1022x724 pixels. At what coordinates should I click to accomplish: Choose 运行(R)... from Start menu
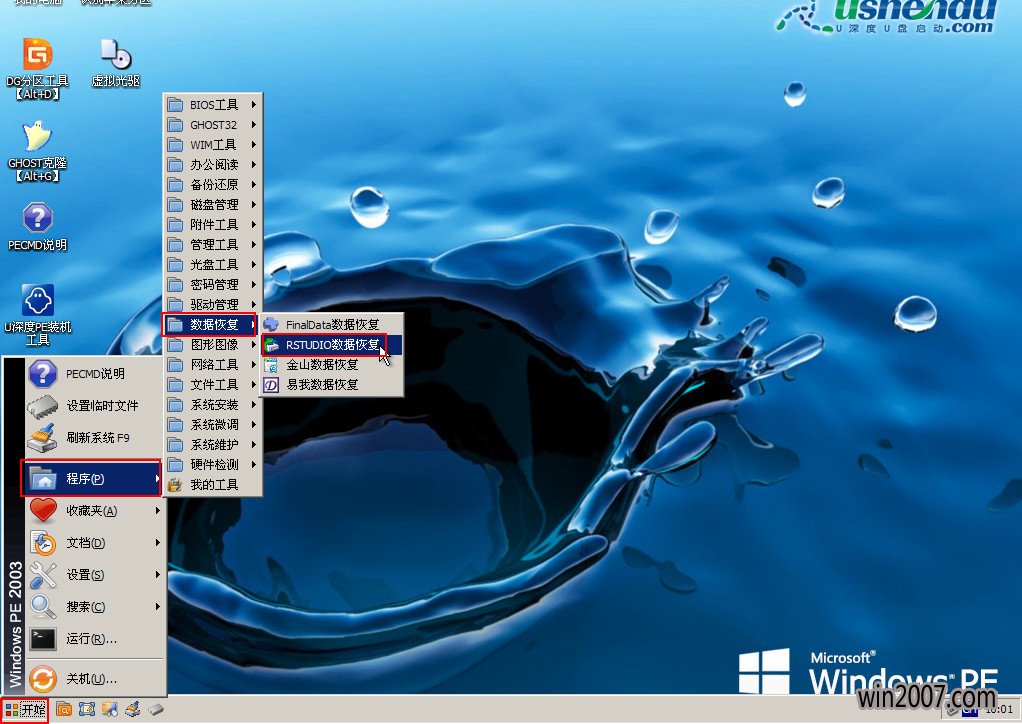click(x=91, y=639)
